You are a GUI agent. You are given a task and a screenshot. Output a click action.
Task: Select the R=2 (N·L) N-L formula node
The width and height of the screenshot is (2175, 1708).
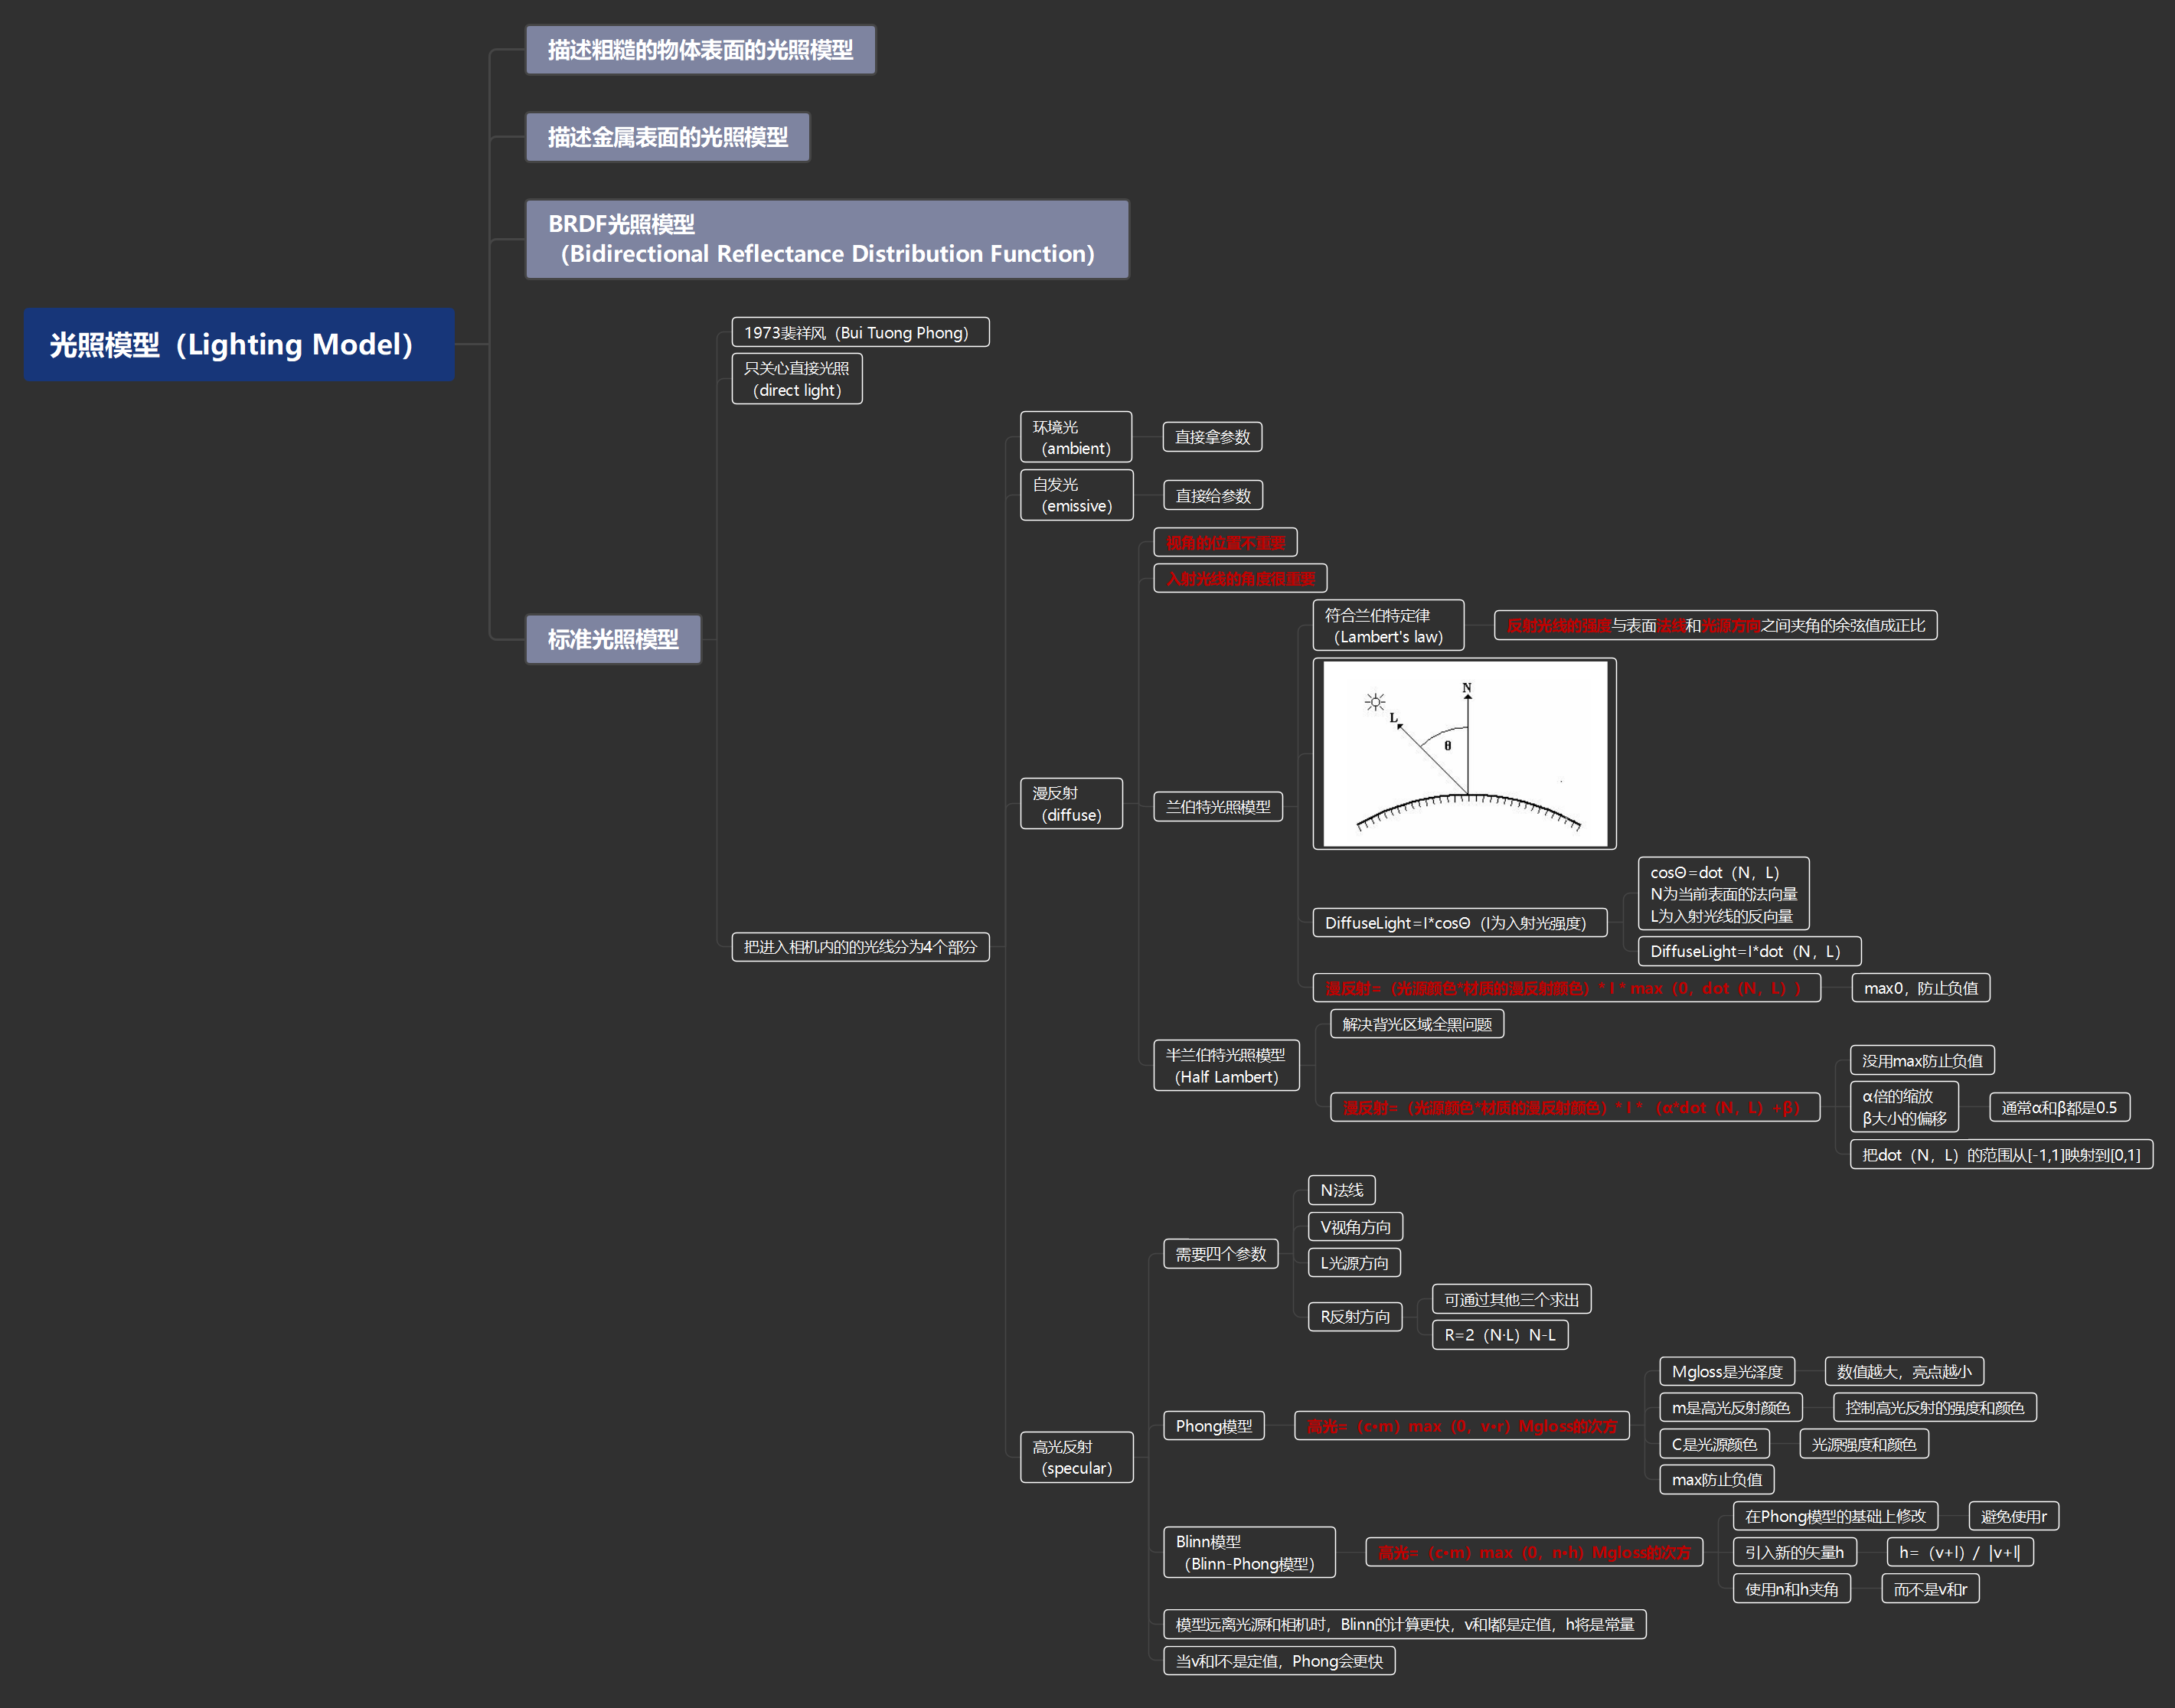(1500, 1335)
